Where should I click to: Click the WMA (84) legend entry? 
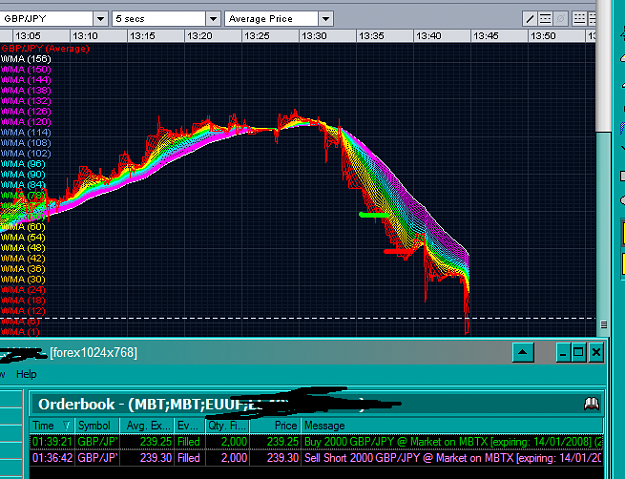click(23, 185)
